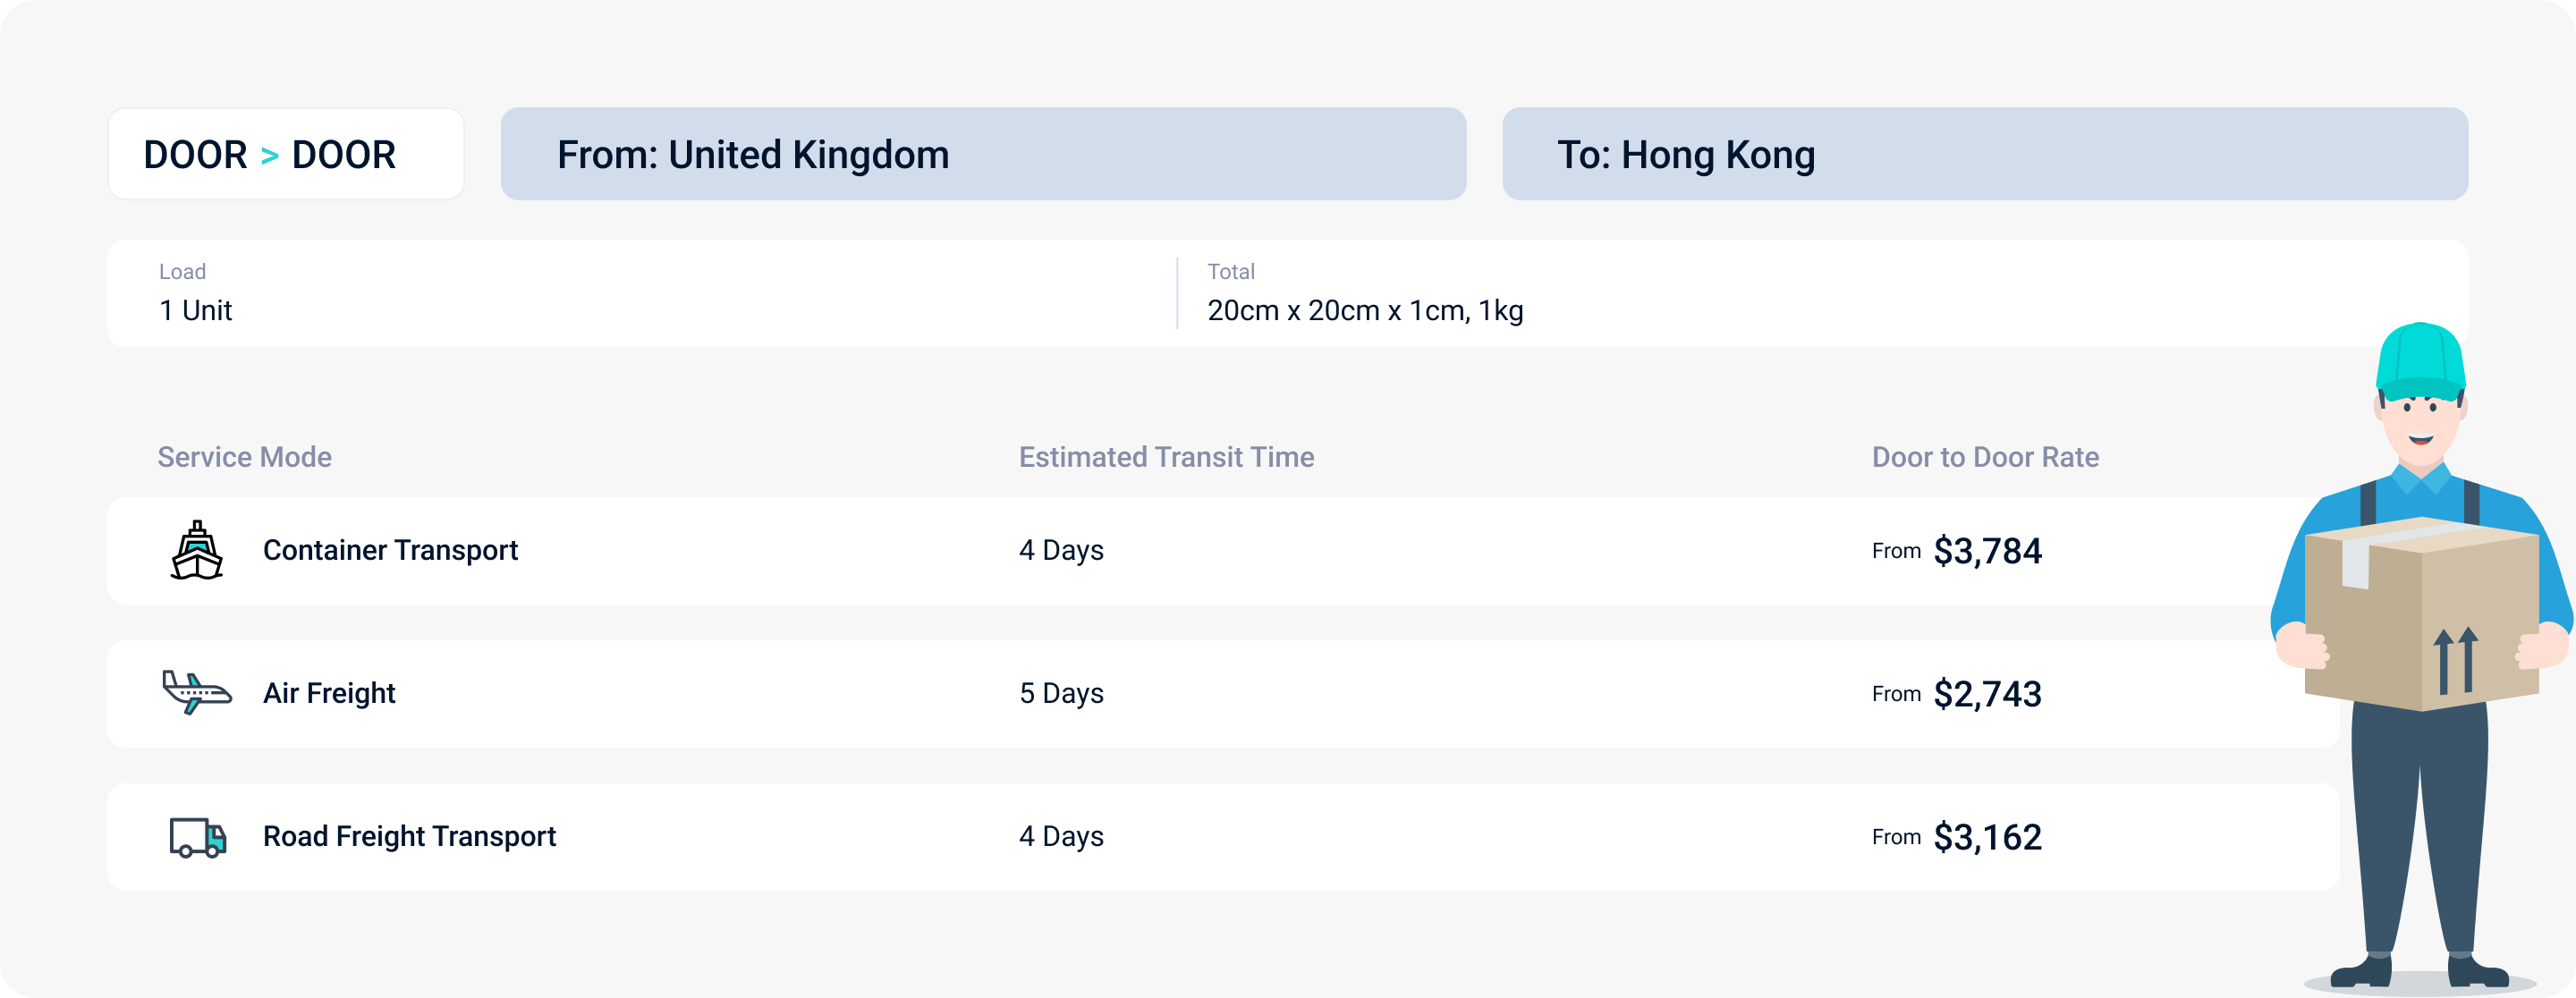Open the From: United Kingdom field
Viewport: 2576px width, 998px height.
pyautogui.click(x=982, y=154)
